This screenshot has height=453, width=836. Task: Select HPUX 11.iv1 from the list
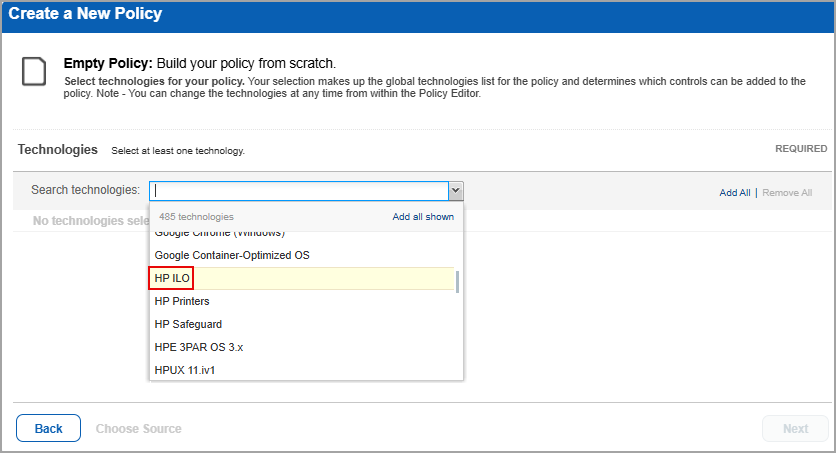185,370
